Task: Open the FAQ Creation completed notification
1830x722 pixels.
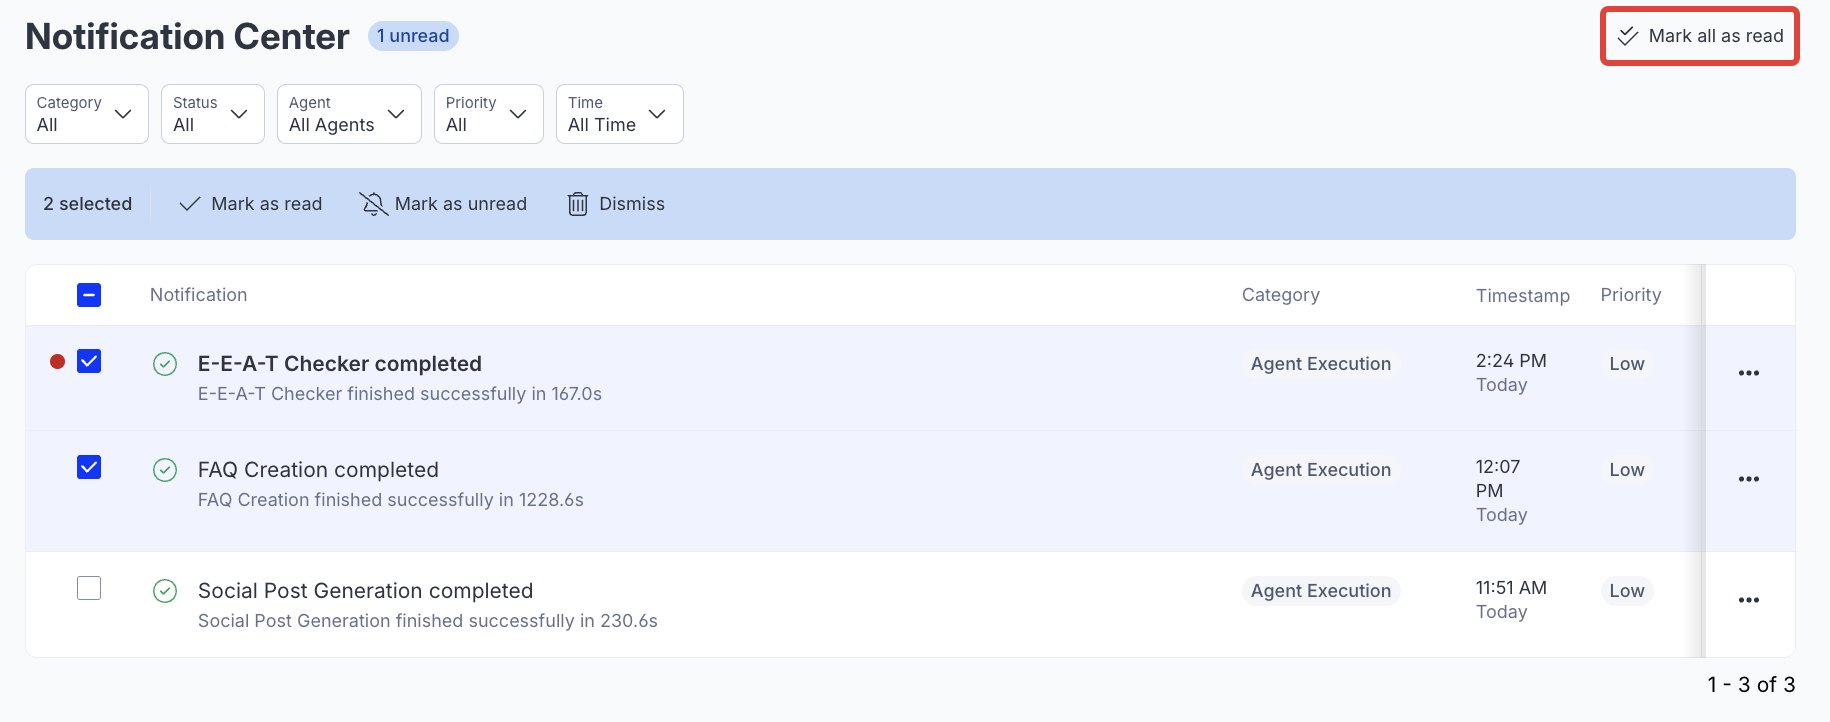Action: 318,470
